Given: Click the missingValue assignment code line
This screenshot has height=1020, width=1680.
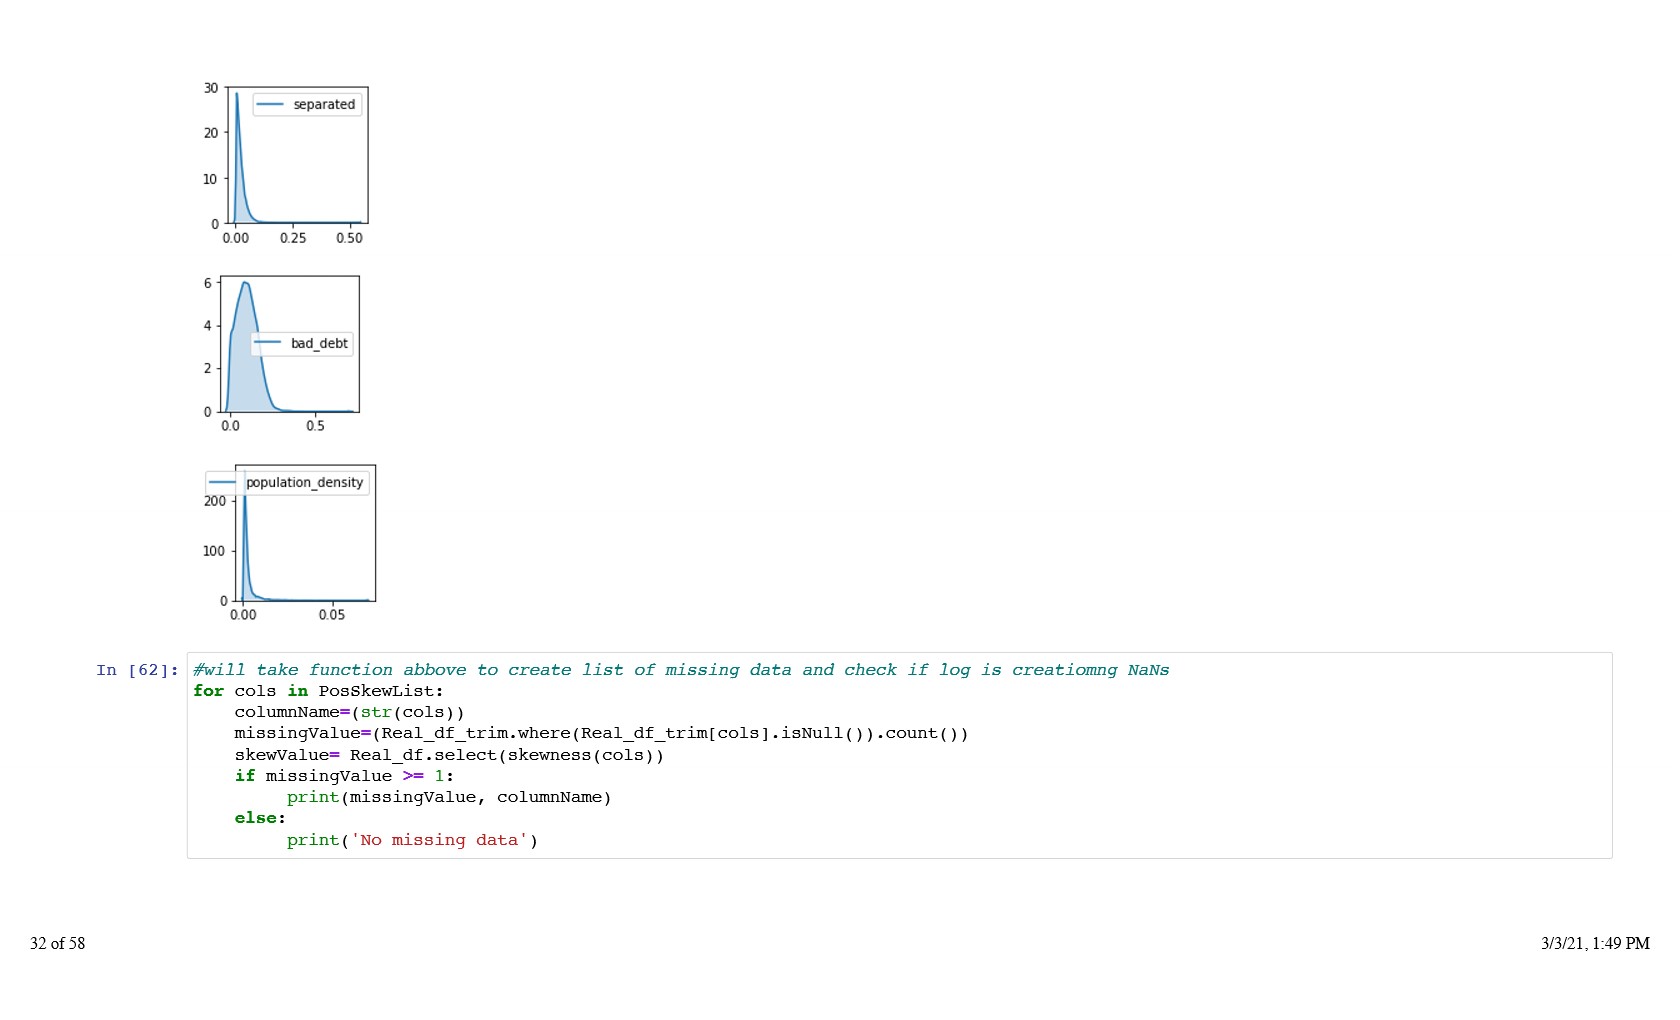Looking at the screenshot, I should (x=601, y=733).
